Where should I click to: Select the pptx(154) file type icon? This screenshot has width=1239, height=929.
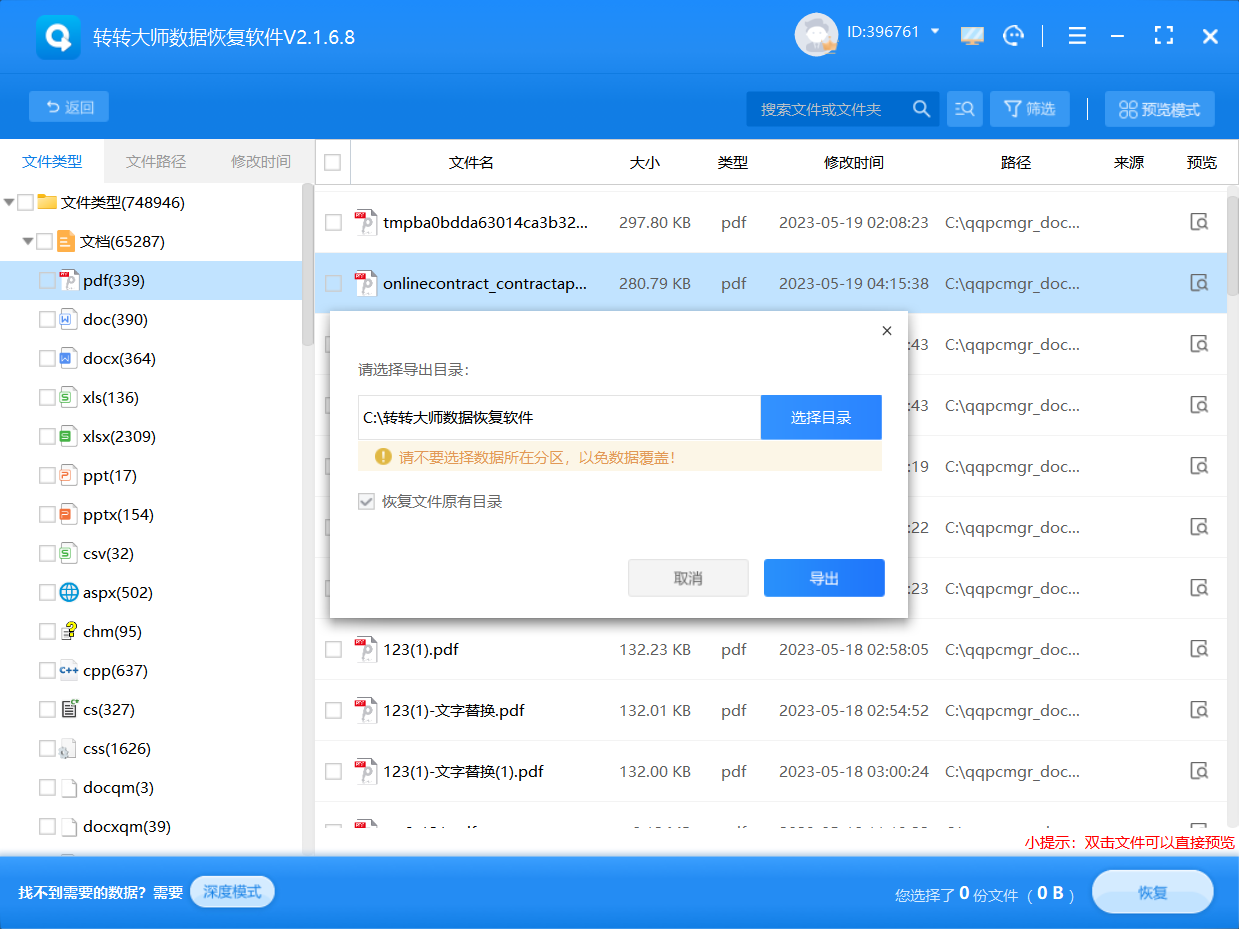68,515
